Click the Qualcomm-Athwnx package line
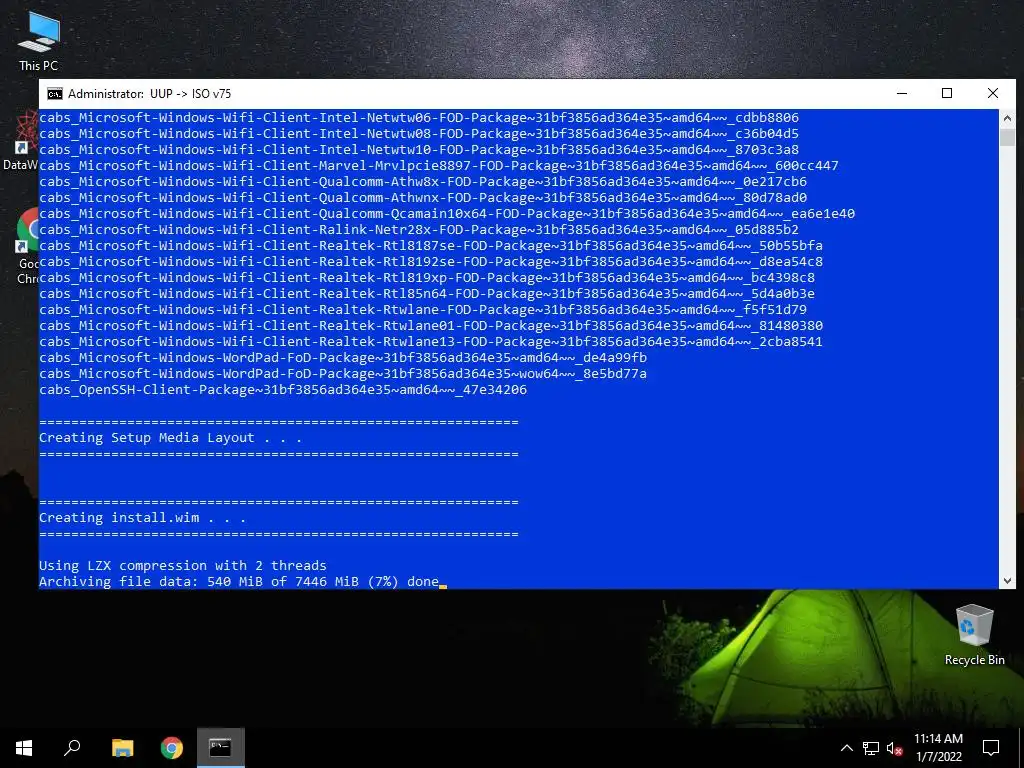Viewport: 1024px width, 768px height. pos(423,198)
